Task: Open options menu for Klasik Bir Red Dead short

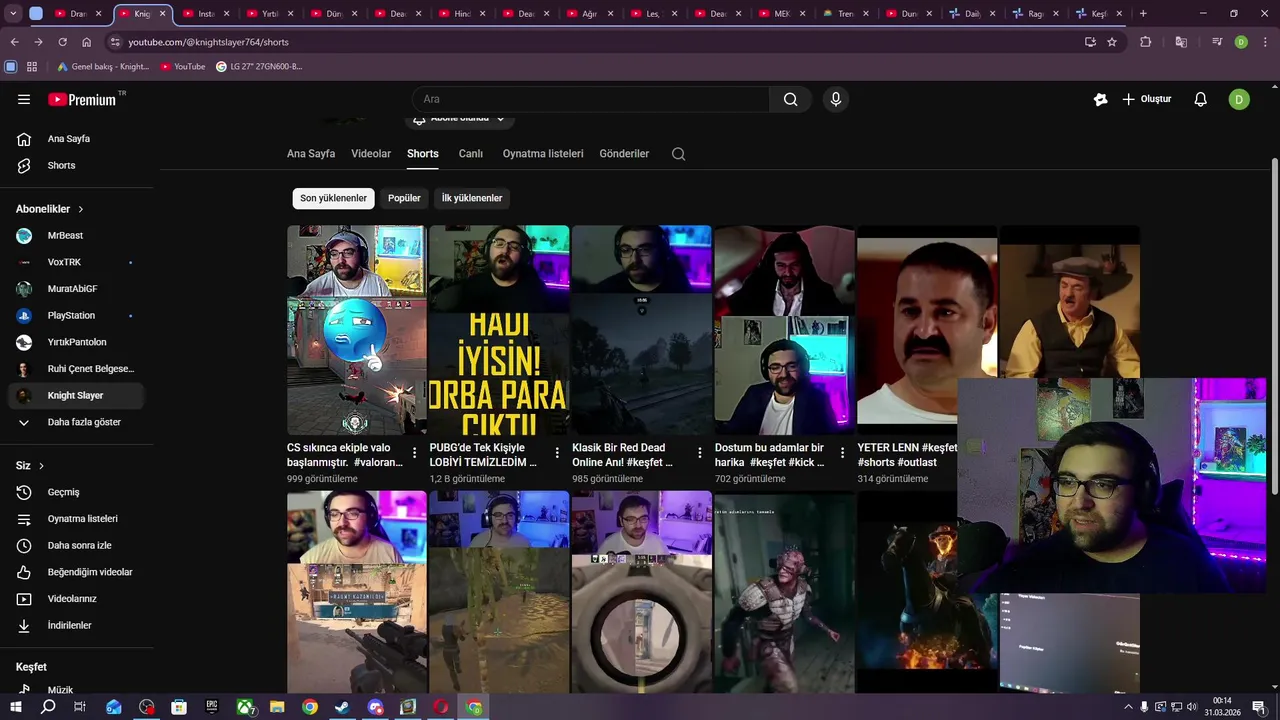Action: [699, 453]
